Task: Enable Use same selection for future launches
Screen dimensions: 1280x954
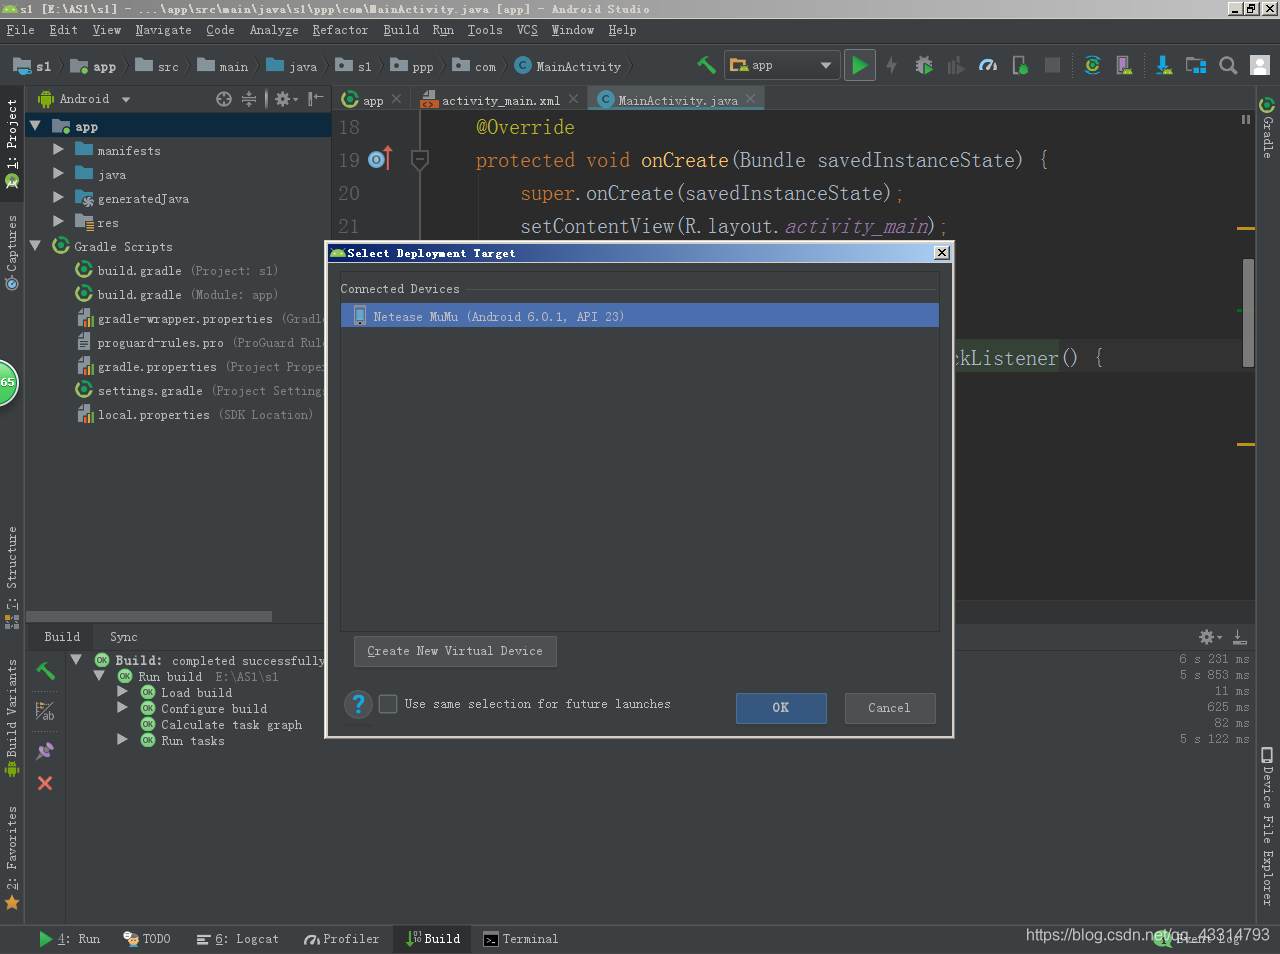Action: [388, 704]
